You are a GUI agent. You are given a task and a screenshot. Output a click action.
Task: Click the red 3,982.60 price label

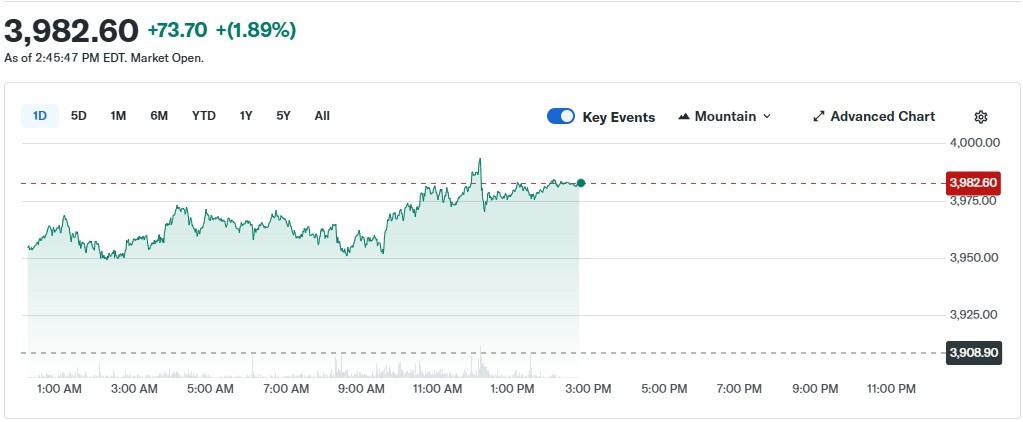click(971, 183)
